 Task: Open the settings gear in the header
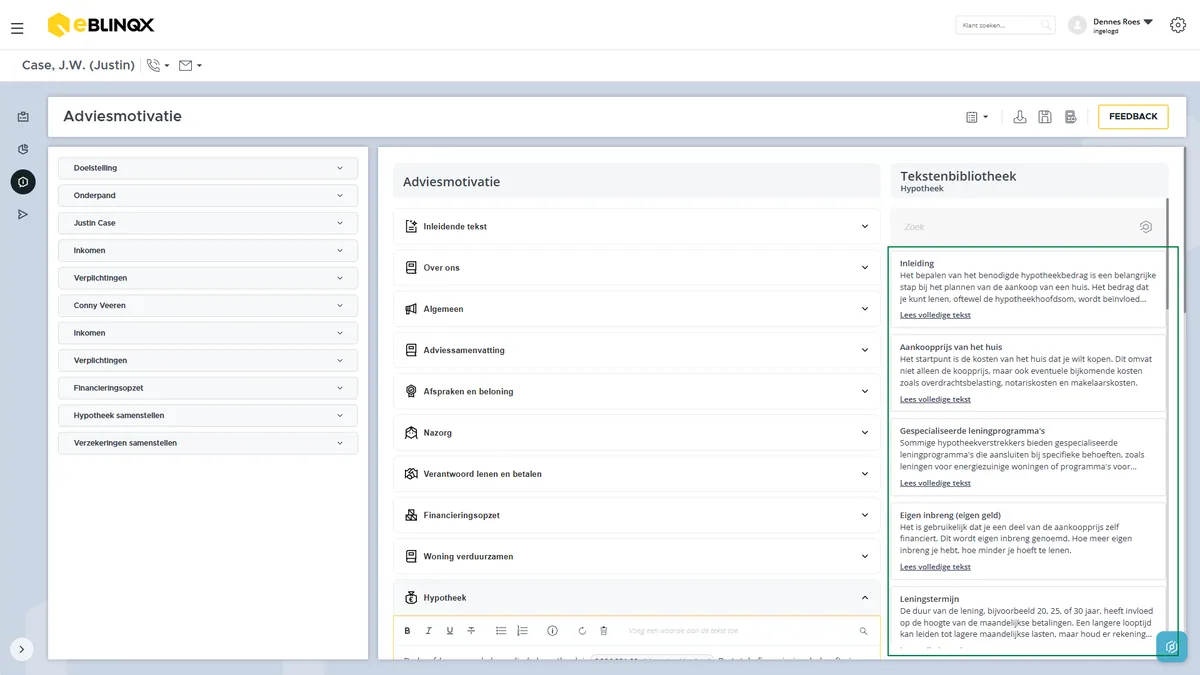click(1177, 26)
